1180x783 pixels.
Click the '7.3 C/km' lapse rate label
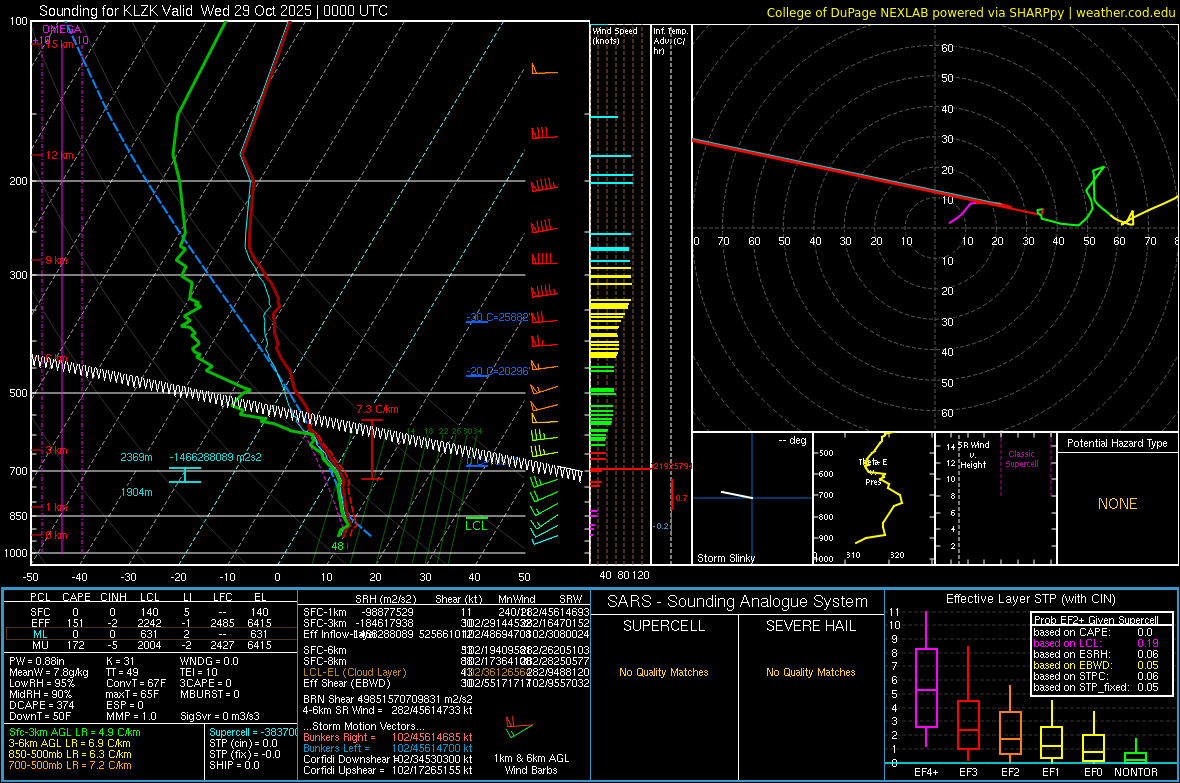(378, 410)
